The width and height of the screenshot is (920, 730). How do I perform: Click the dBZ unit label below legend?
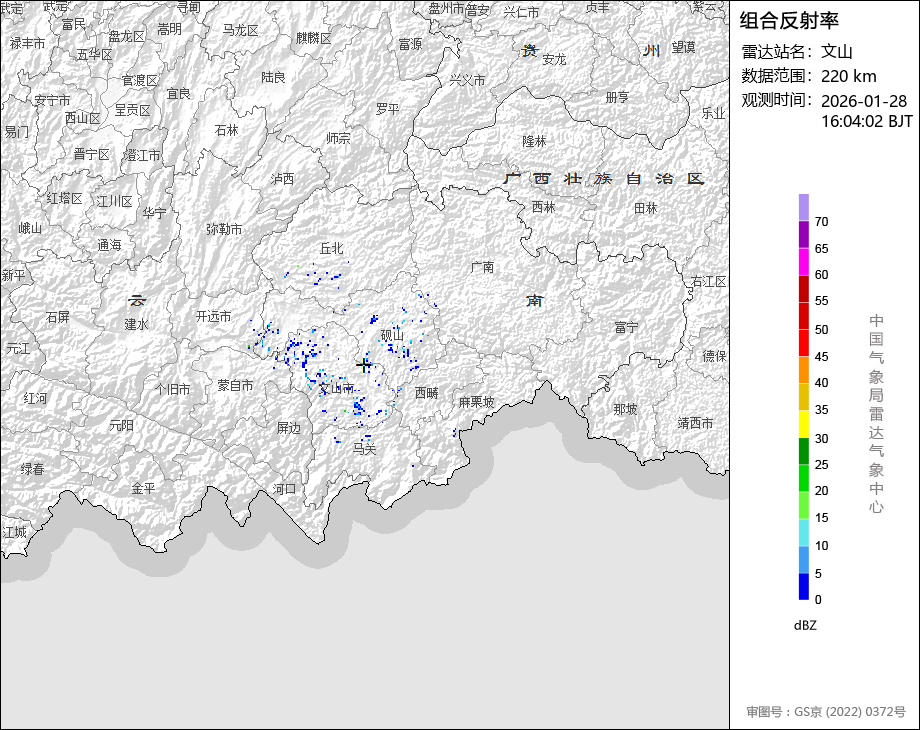point(805,625)
